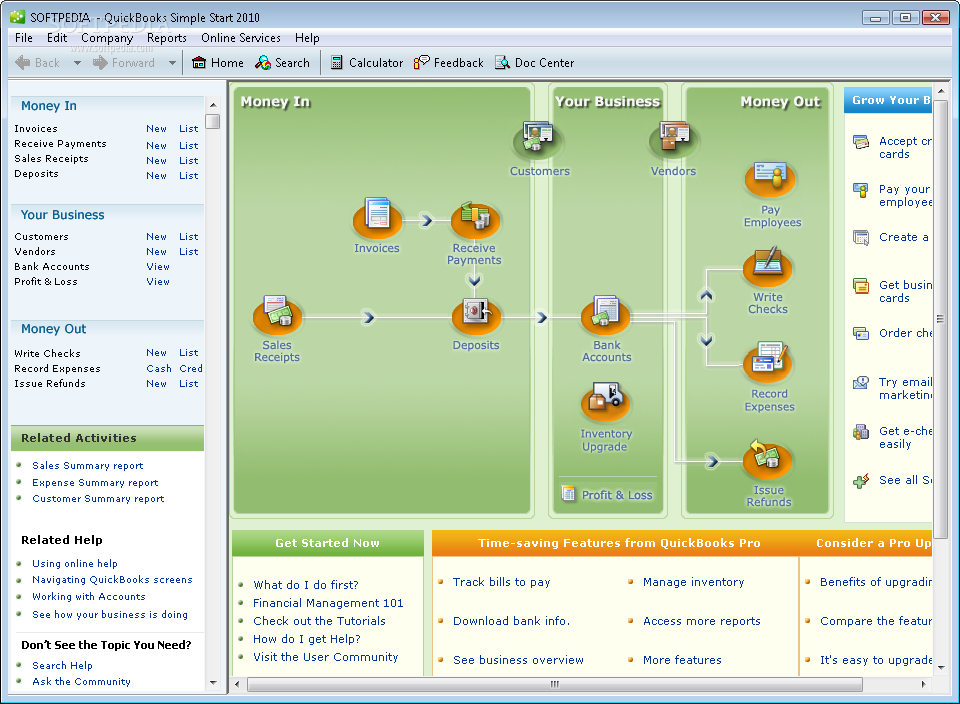The image size is (960, 704).
Task: Click List next to Receive Payments
Action: [189, 146]
